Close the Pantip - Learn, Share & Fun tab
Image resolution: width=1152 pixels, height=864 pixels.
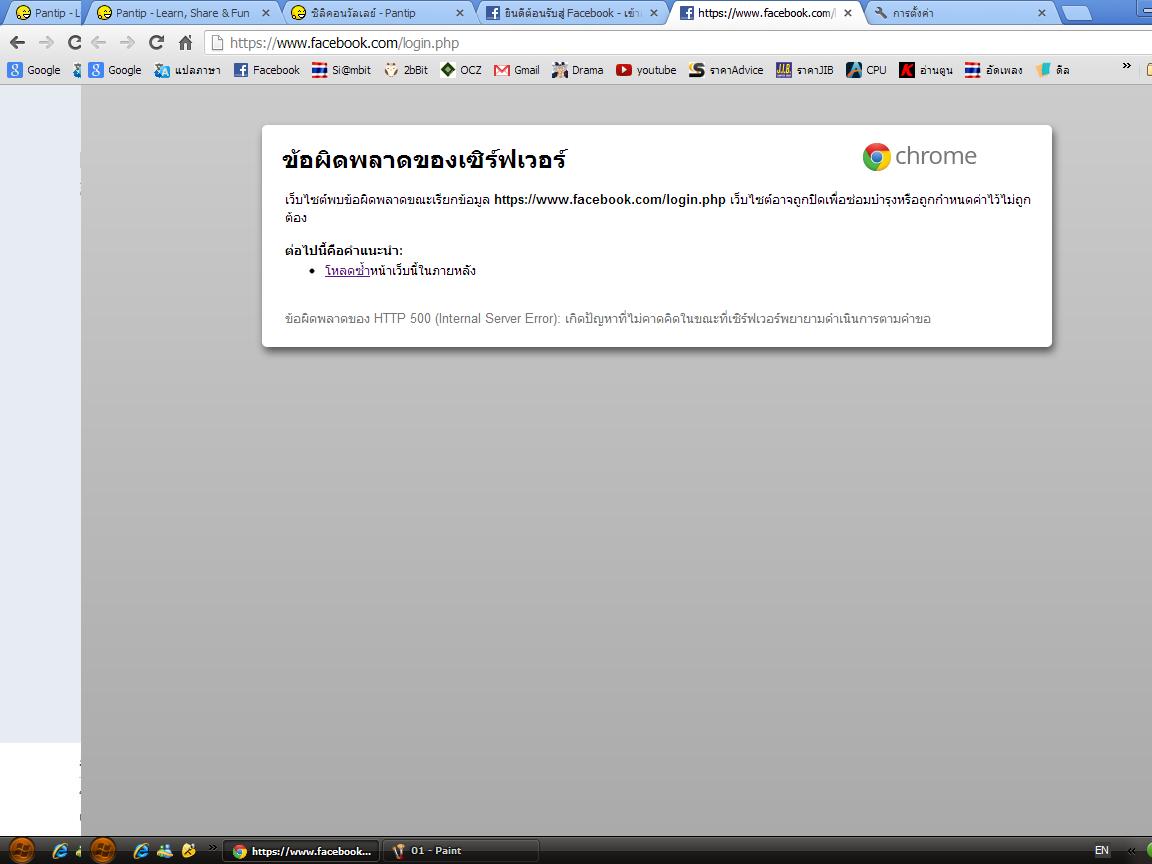266,13
